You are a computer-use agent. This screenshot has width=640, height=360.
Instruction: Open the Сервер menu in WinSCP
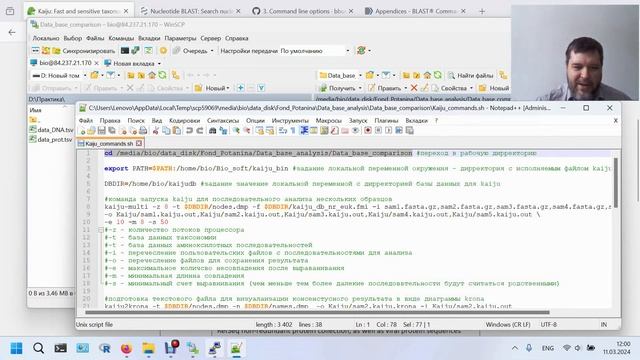tap(211, 38)
